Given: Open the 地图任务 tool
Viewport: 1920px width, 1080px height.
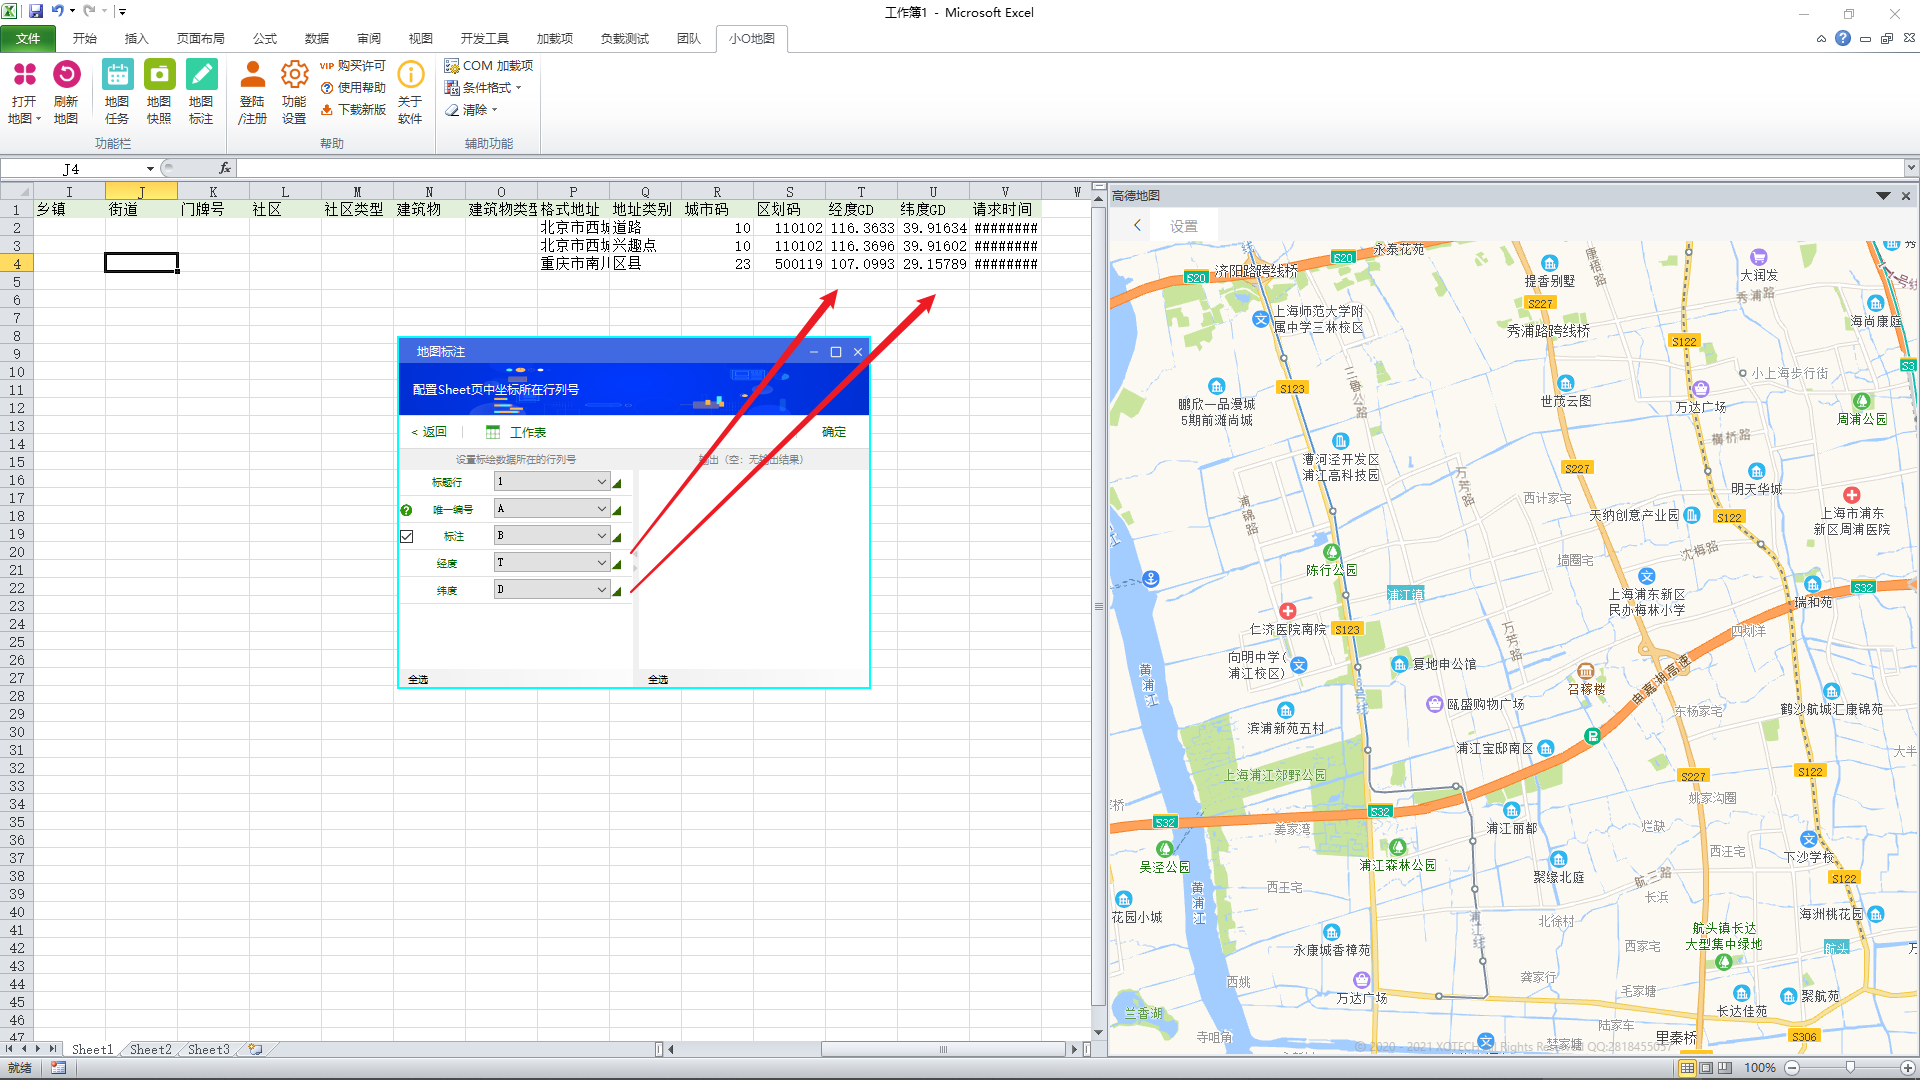Looking at the screenshot, I should [x=117, y=75].
